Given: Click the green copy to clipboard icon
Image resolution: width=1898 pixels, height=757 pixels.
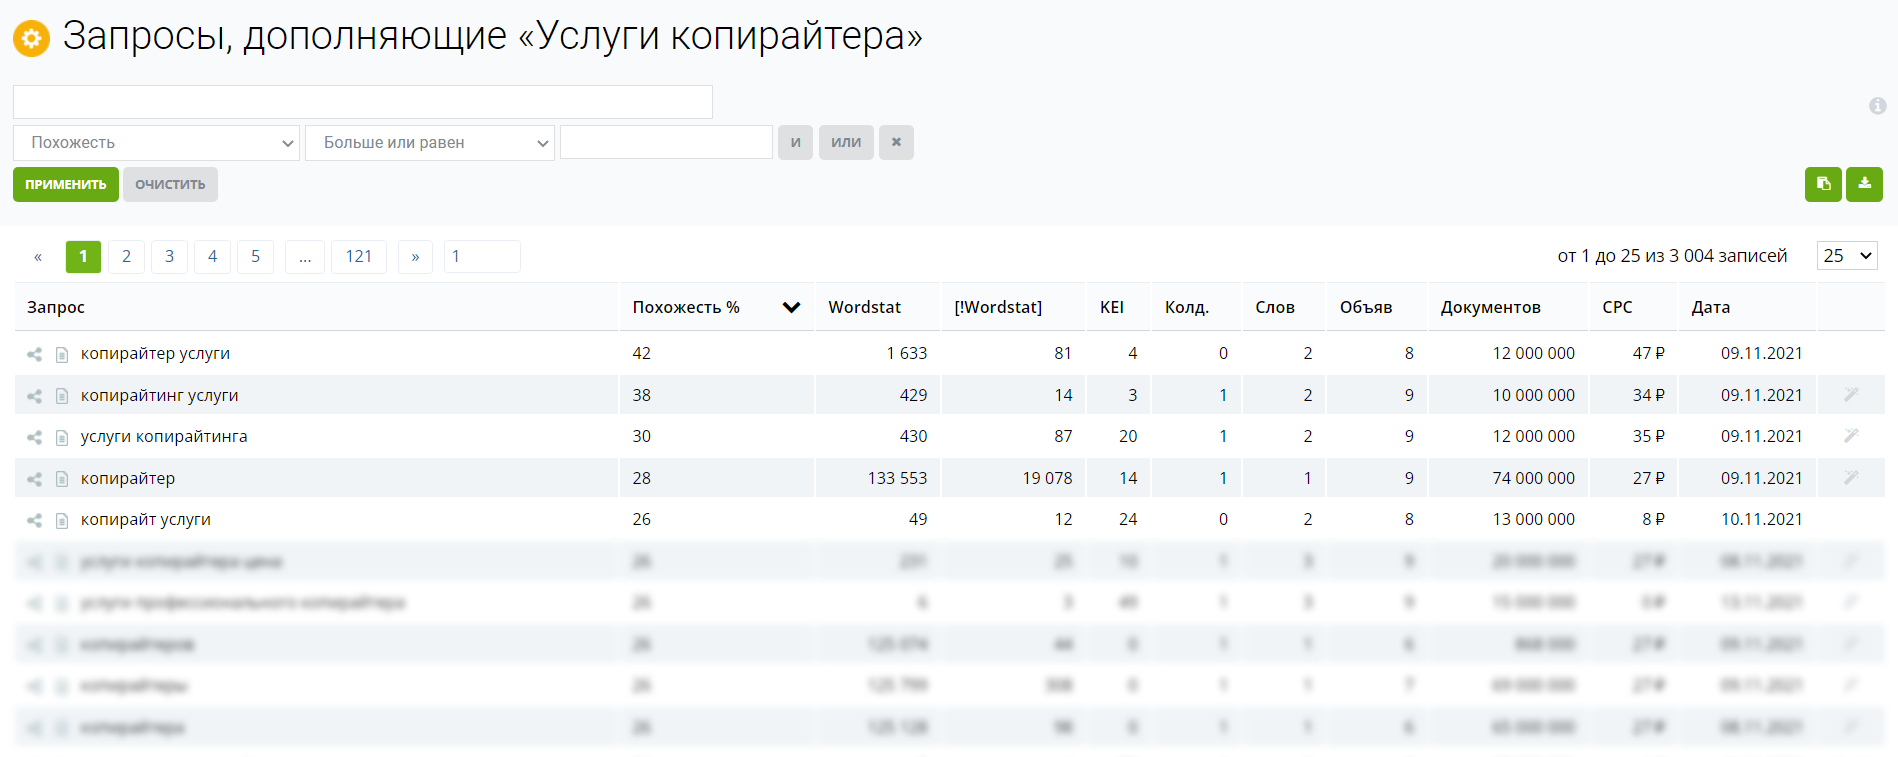Looking at the screenshot, I should [1823, 184].
